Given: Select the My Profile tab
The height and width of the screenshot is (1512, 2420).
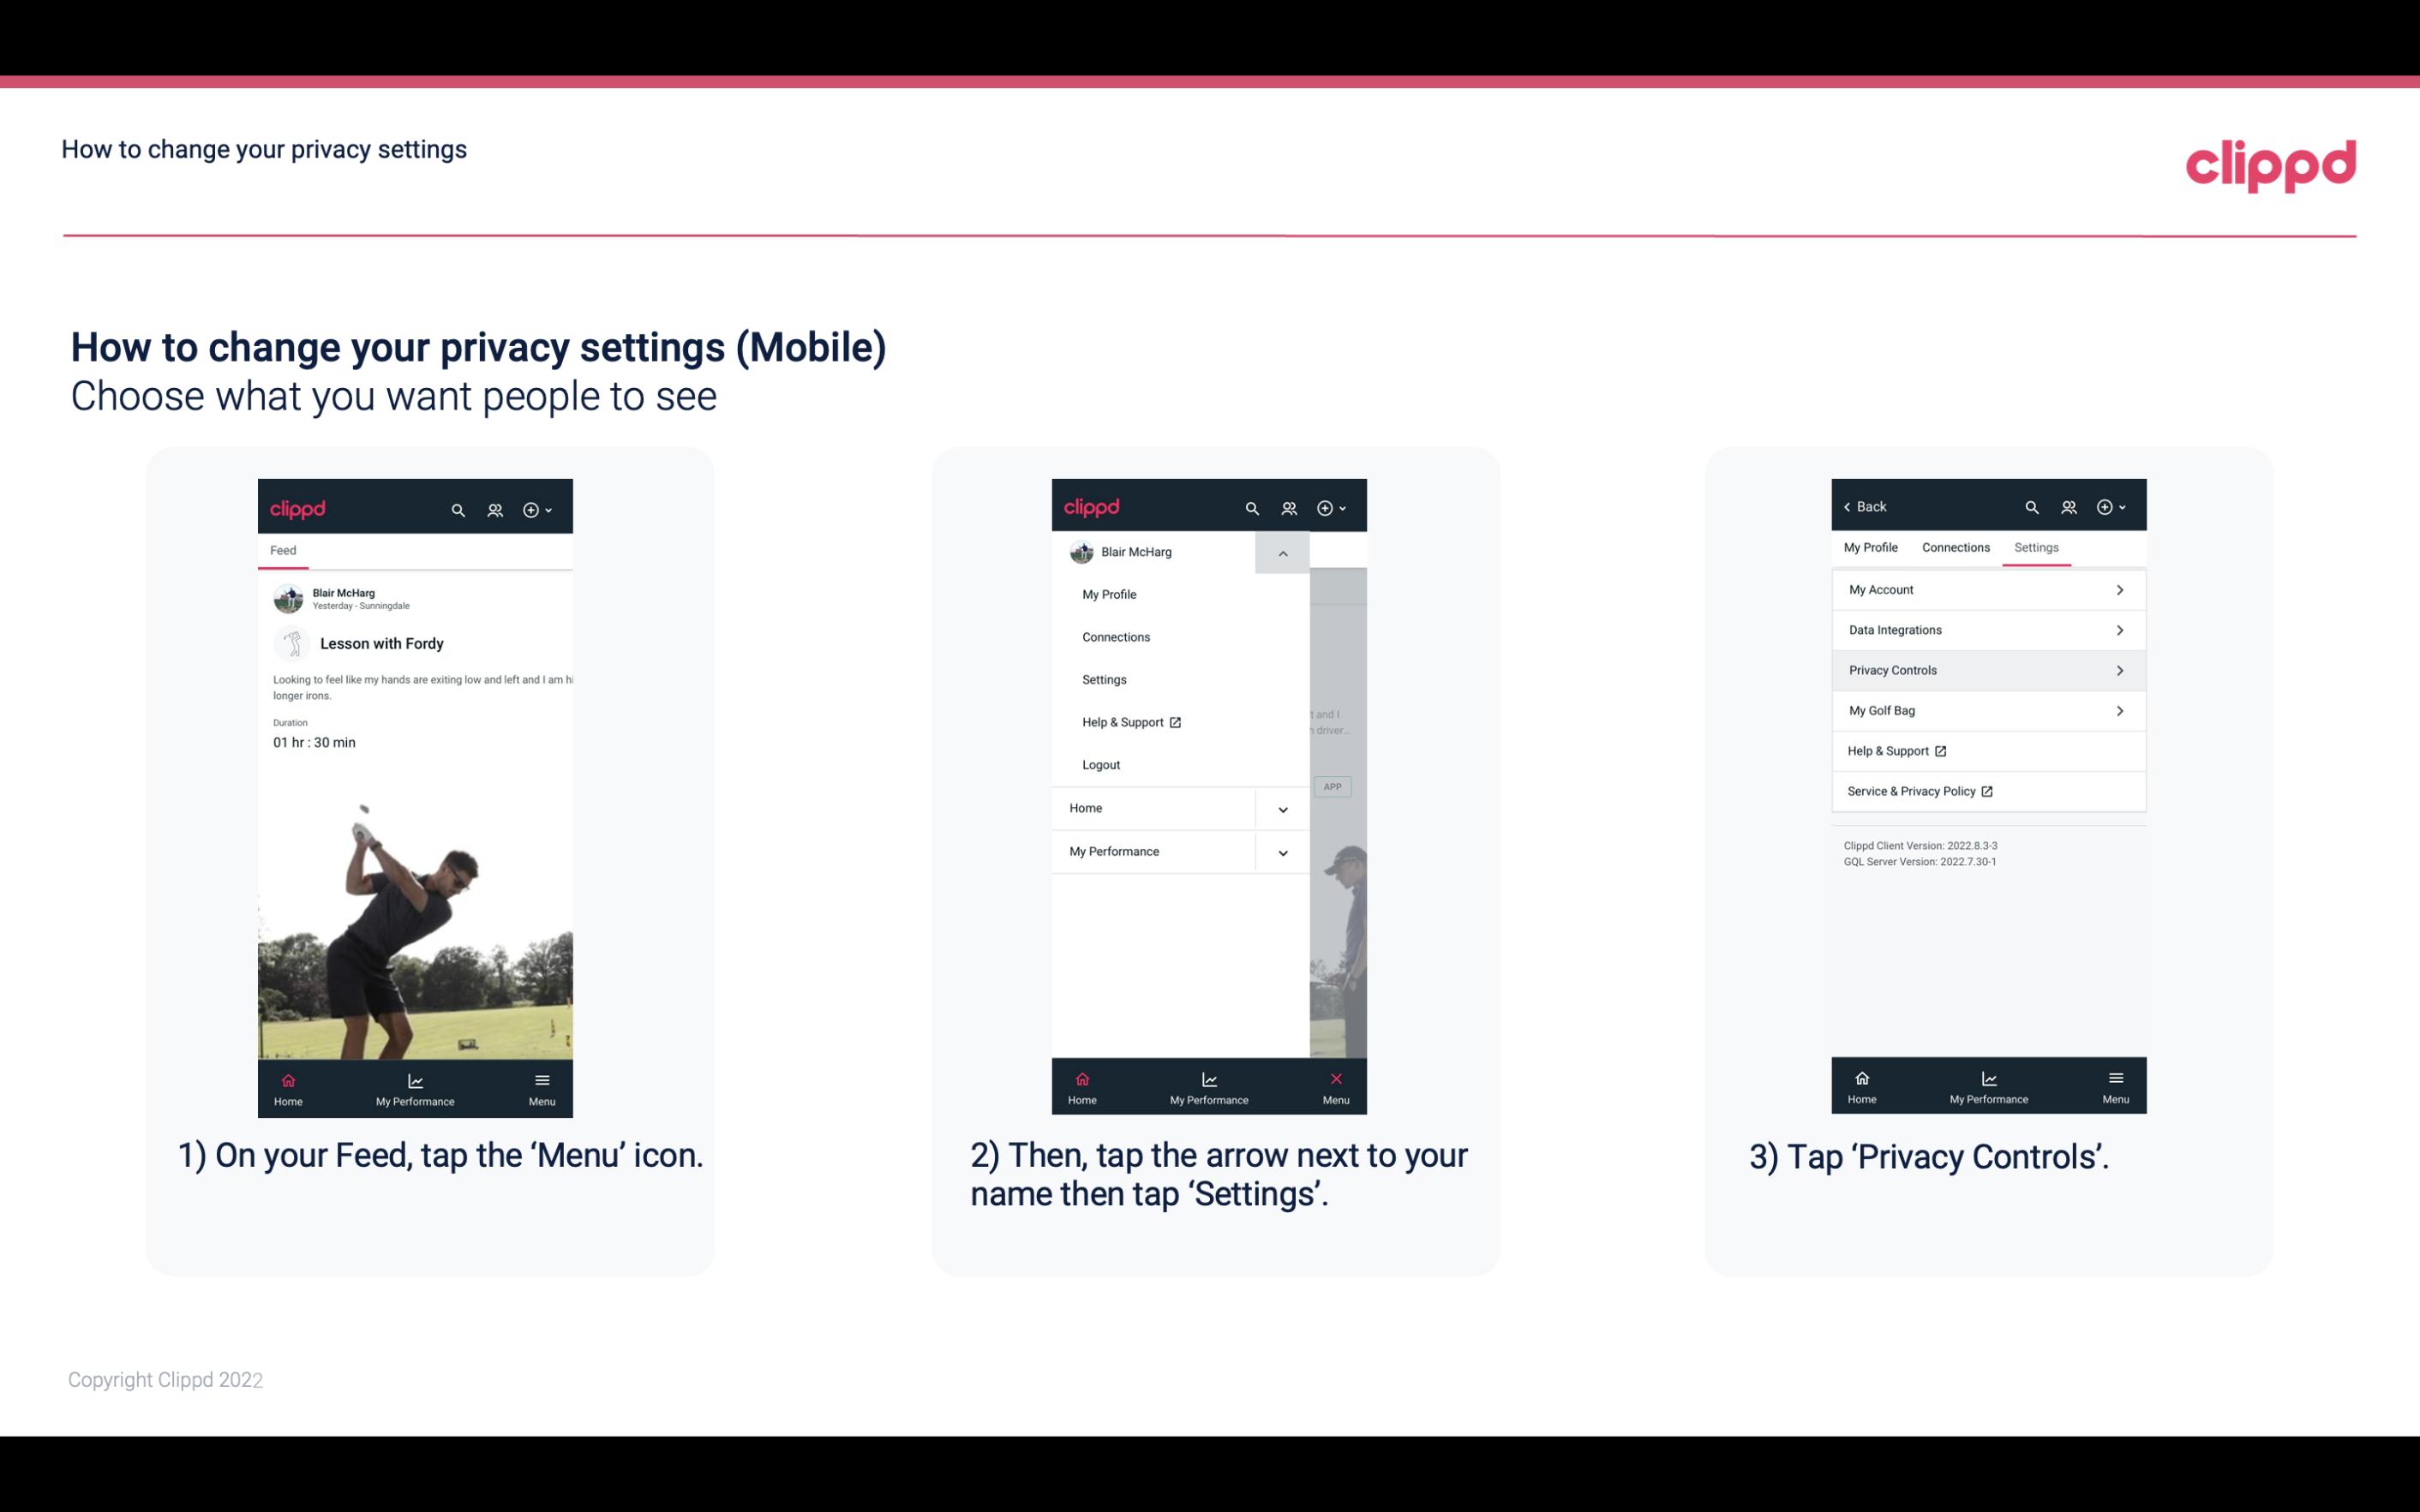Looking at the screenshot, I should click(1872, 547).
